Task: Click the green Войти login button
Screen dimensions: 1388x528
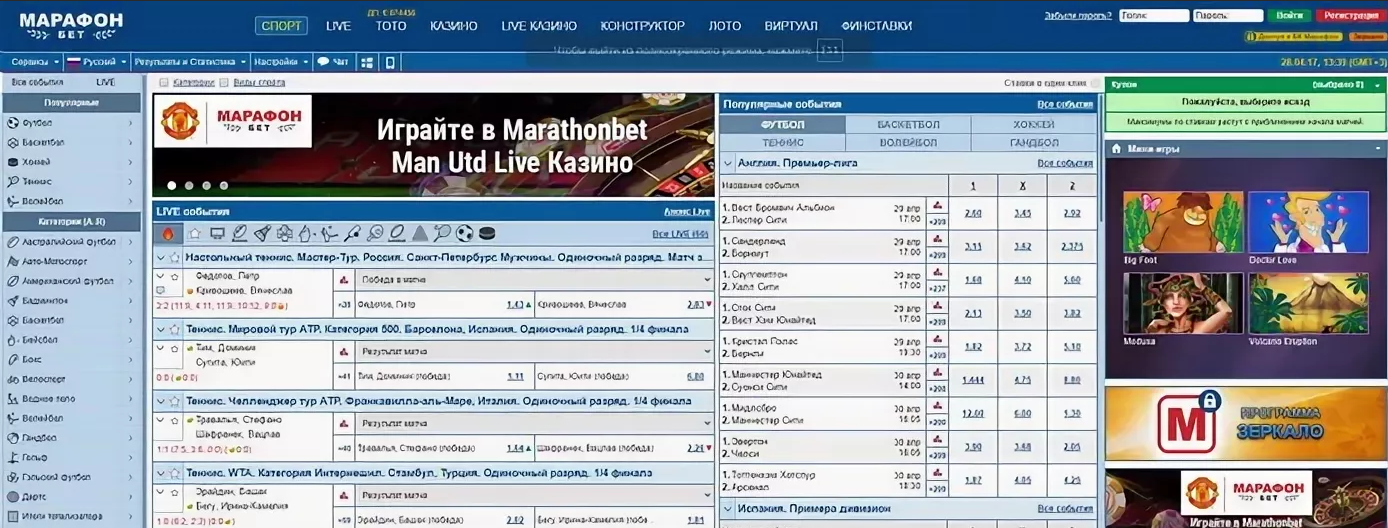Action: (x=1290, y=16)
